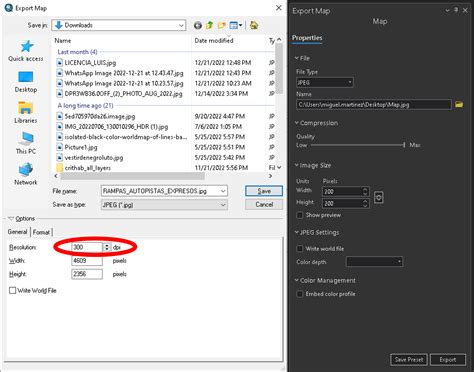Collapse the Image Size section
The width and height of the screenshot is (474, 372).
(x=296, y=165)
